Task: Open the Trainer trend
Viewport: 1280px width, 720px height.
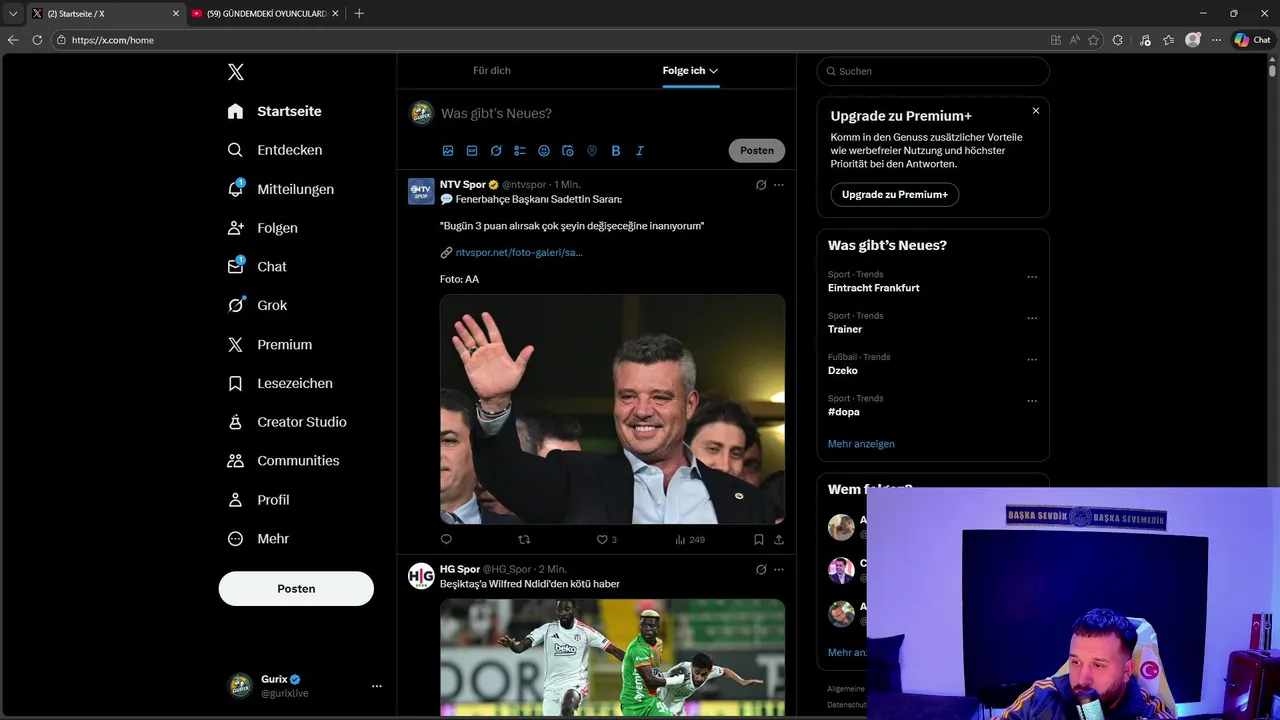Action: tap(845, 329)
